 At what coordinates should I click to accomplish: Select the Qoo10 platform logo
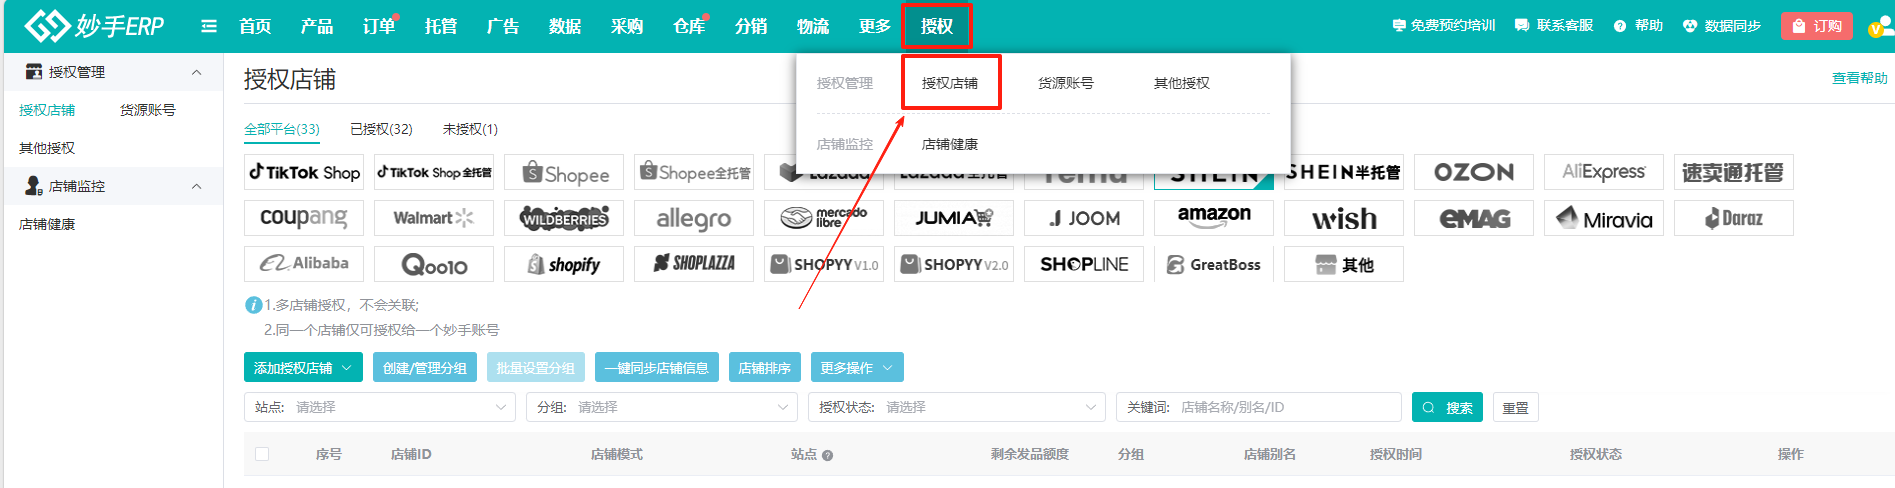[x=434, y=264]
